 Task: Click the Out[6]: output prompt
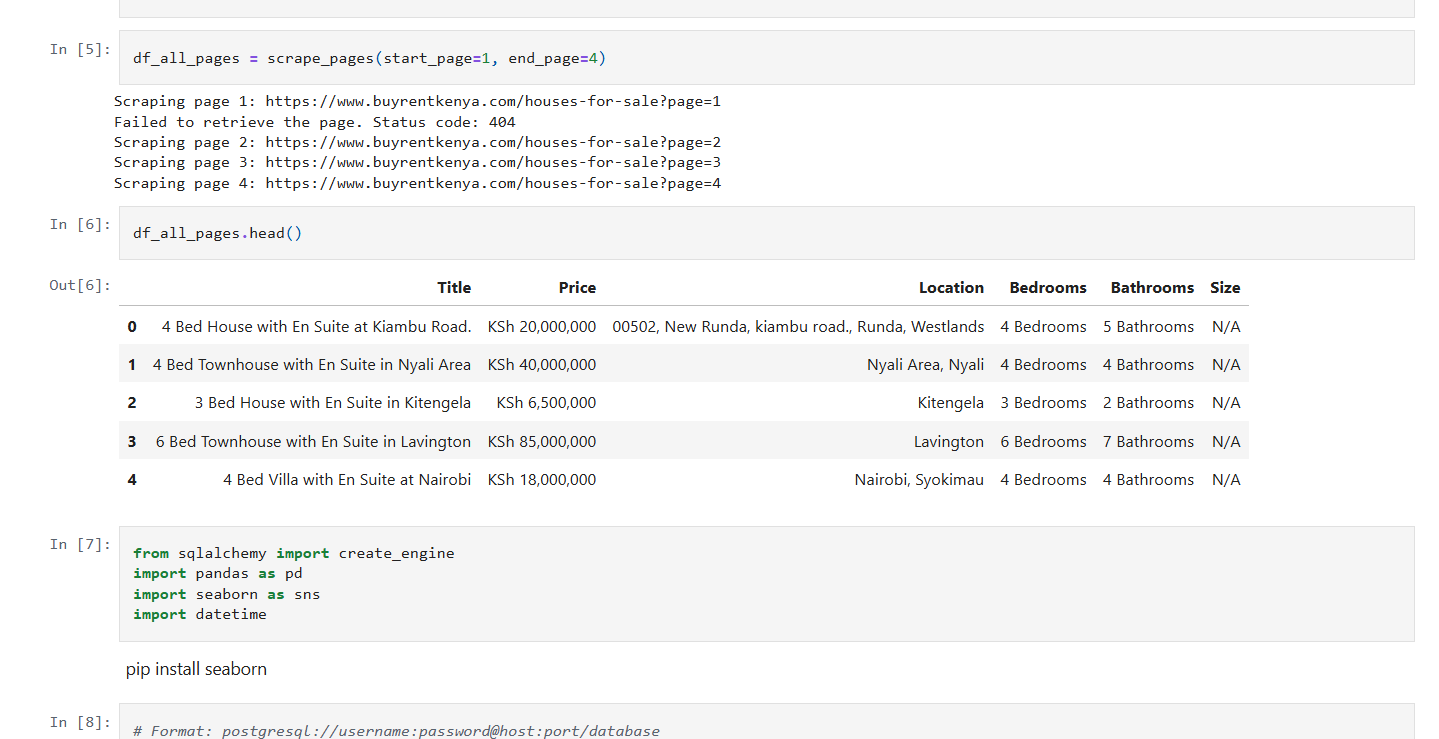click(80, 285)
